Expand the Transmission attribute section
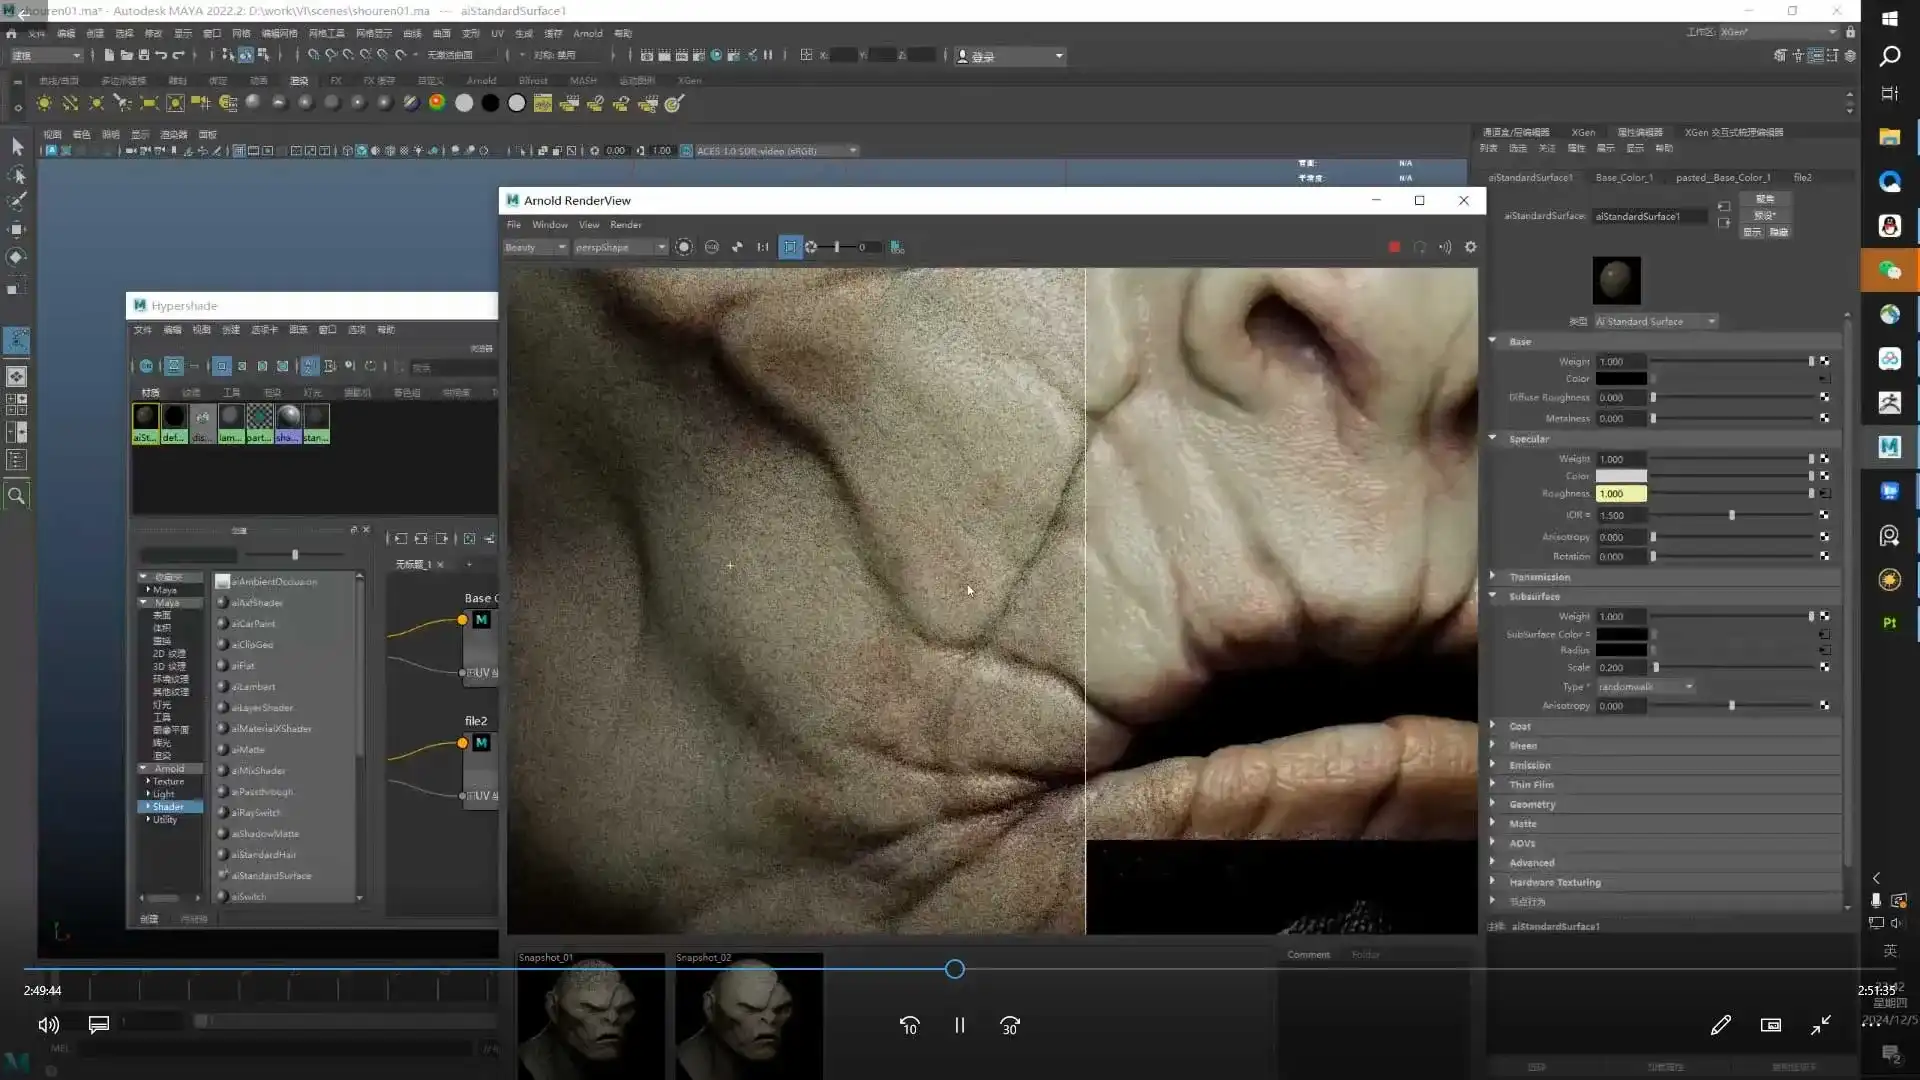The image size is (1920, 1080). click(x=1539, y=577)
